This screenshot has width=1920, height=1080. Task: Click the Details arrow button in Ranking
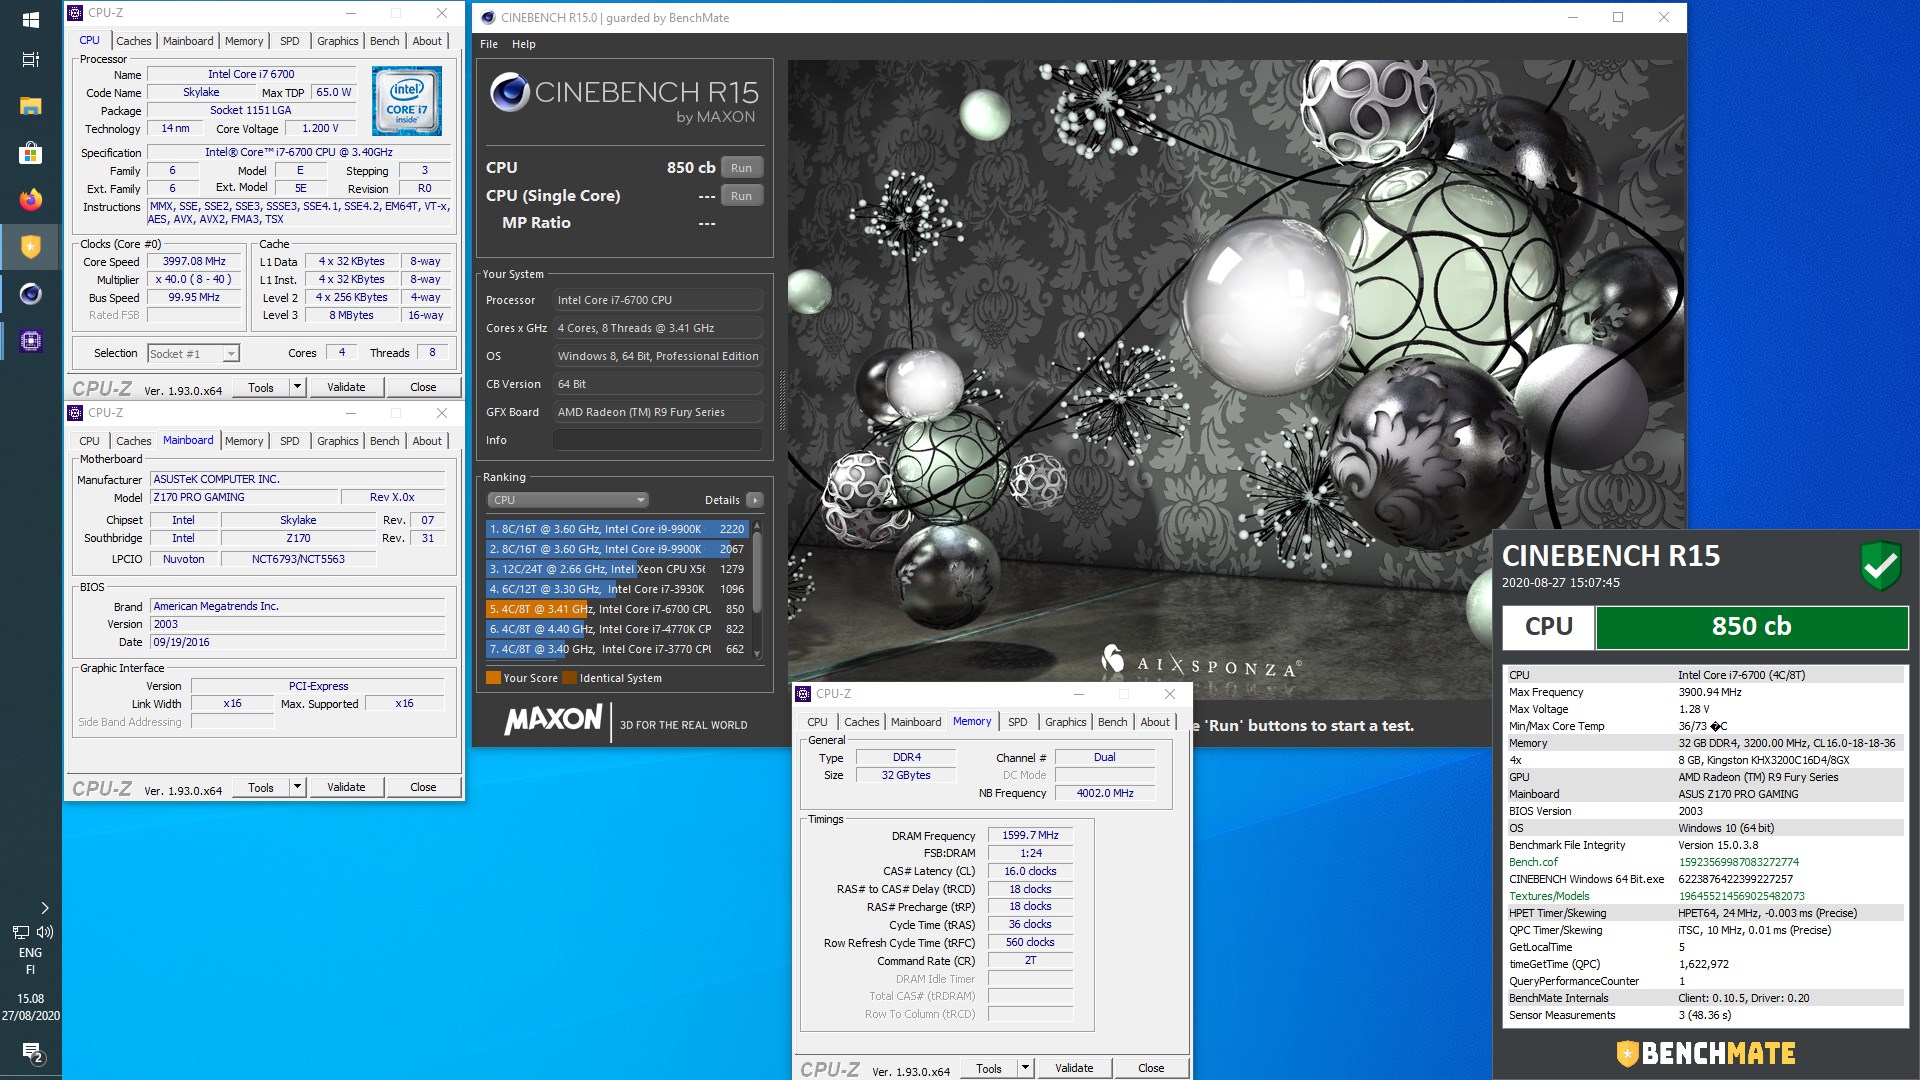(x=755, y=500)
